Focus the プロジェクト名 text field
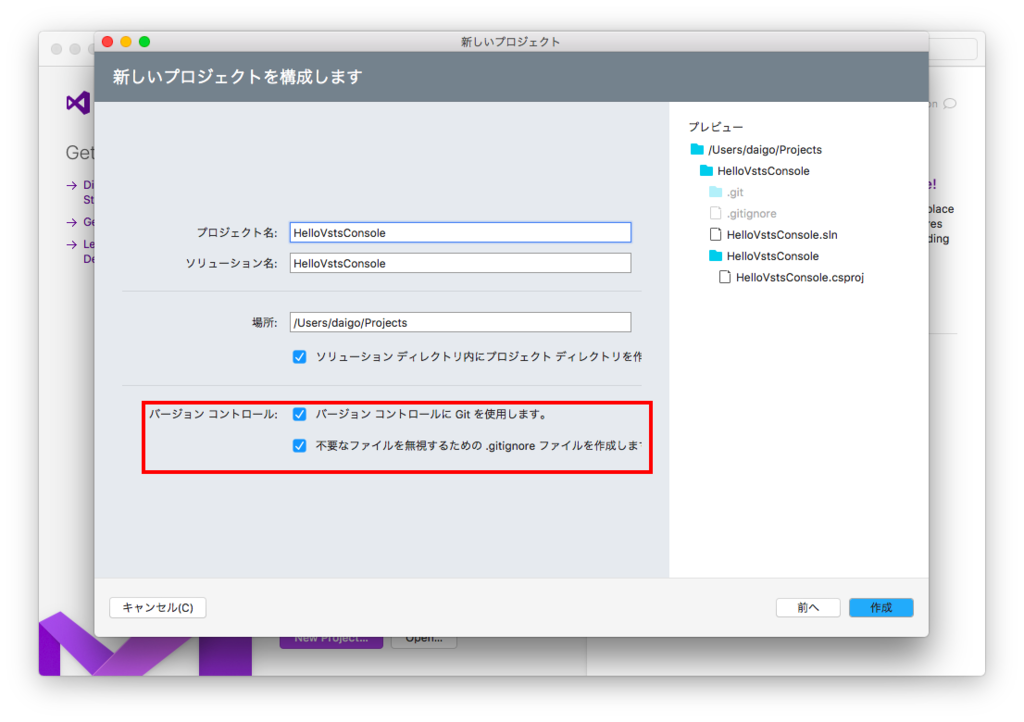This screenshot has height=722, width=1024. (460, 232)
